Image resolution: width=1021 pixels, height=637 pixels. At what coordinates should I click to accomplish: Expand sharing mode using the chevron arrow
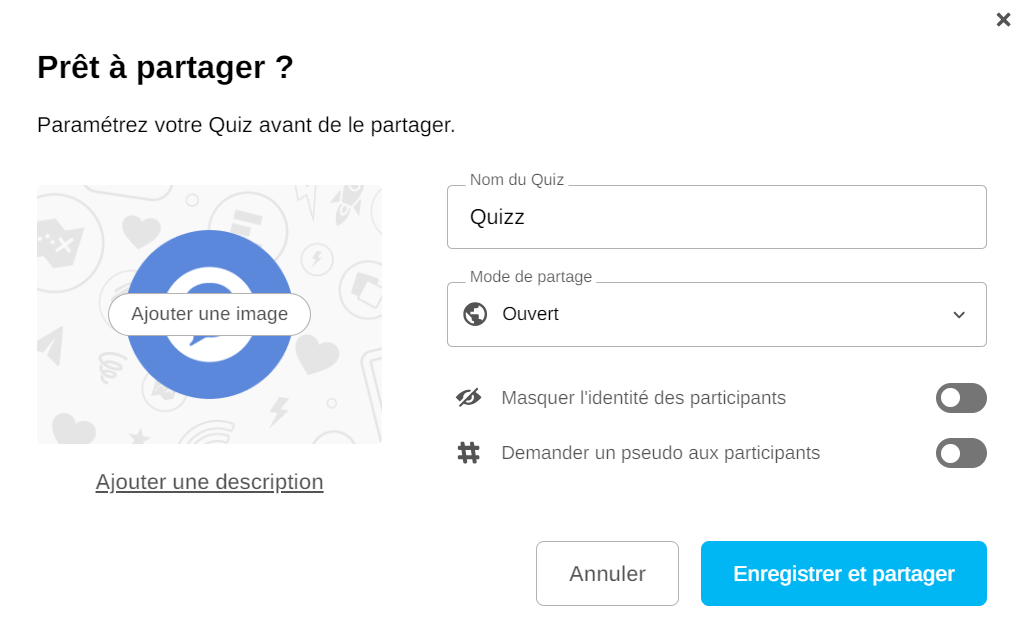point(959,315)
